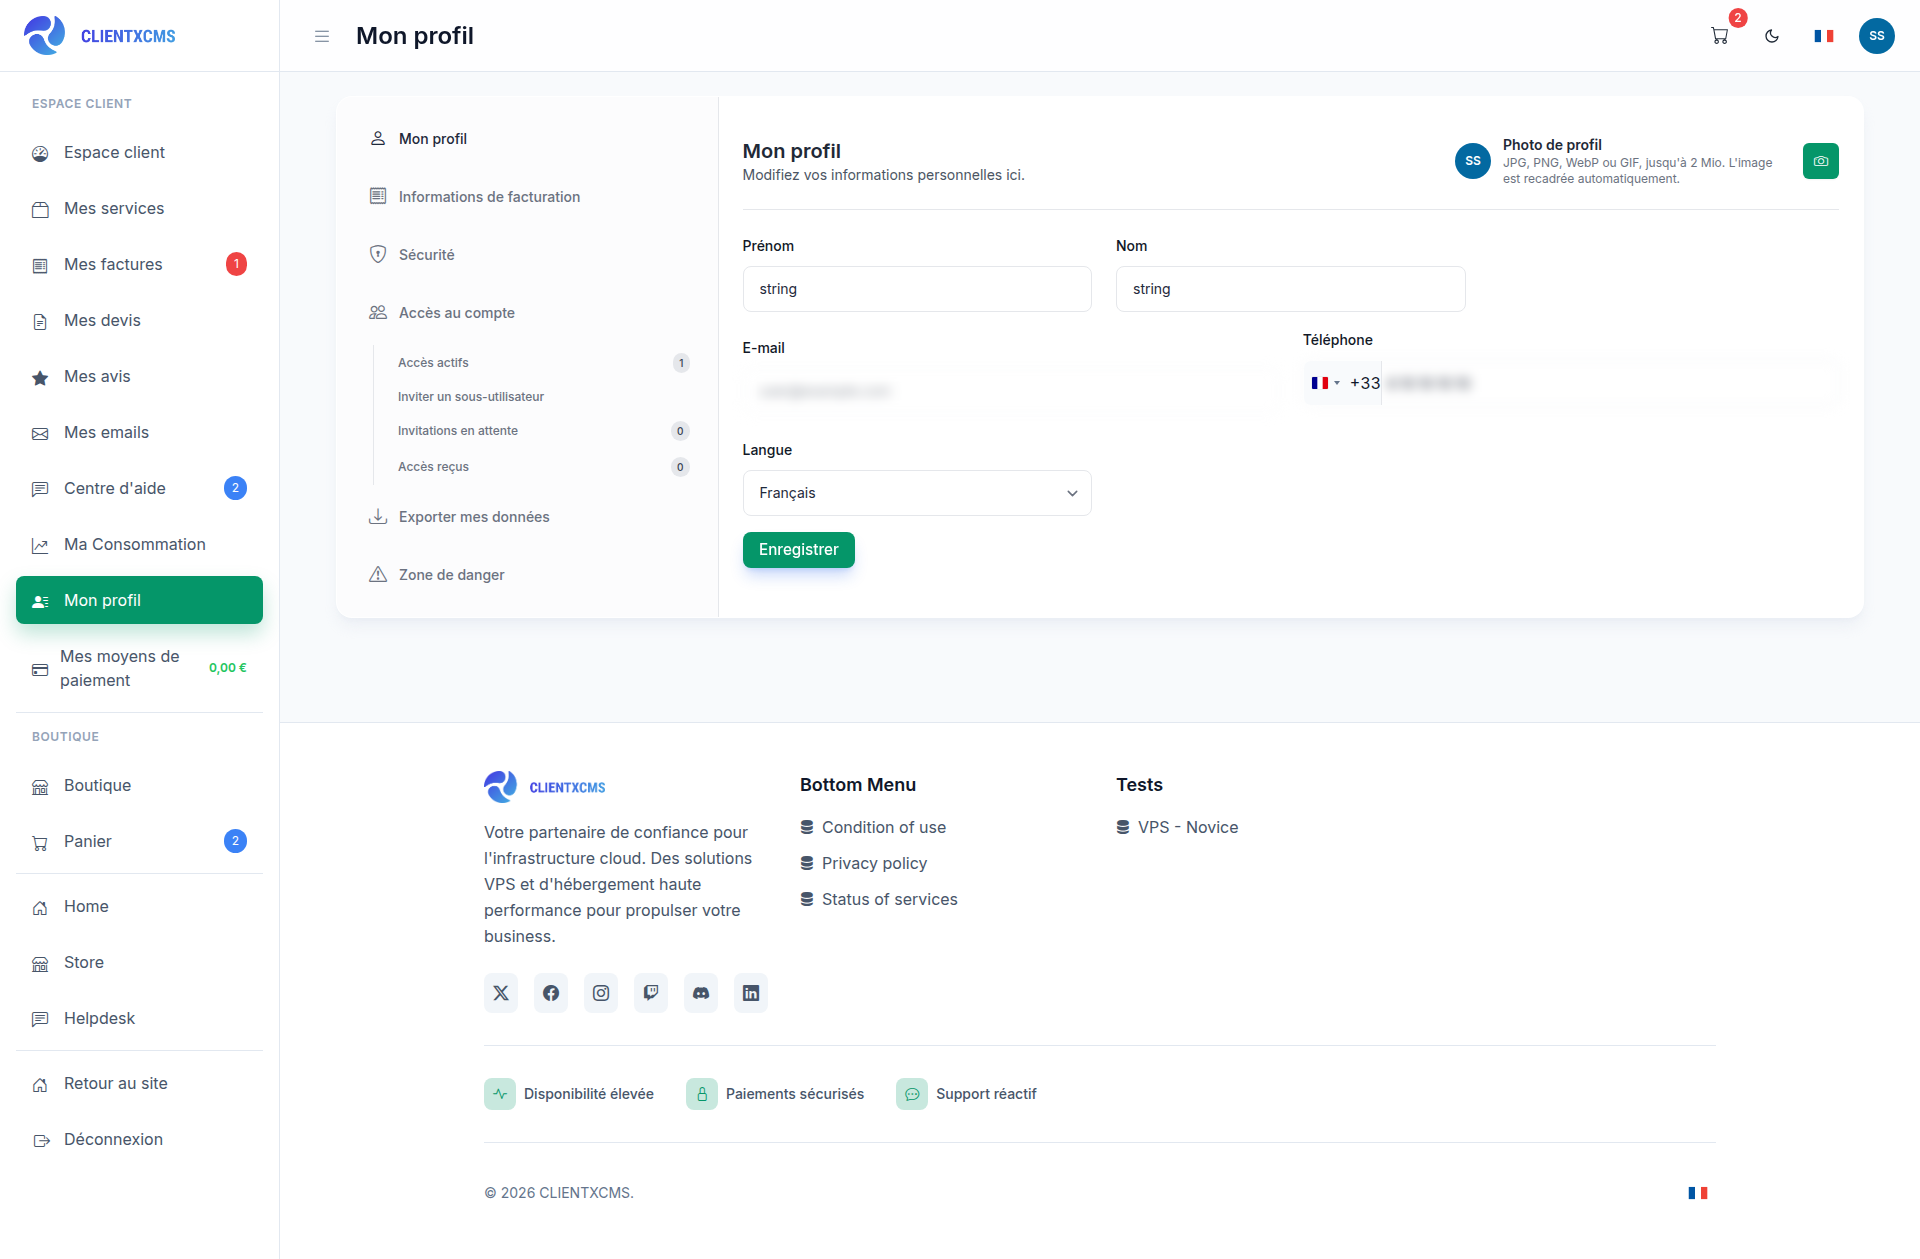
Task: Open Mes factures in sidebar
Action: [139, 265]
